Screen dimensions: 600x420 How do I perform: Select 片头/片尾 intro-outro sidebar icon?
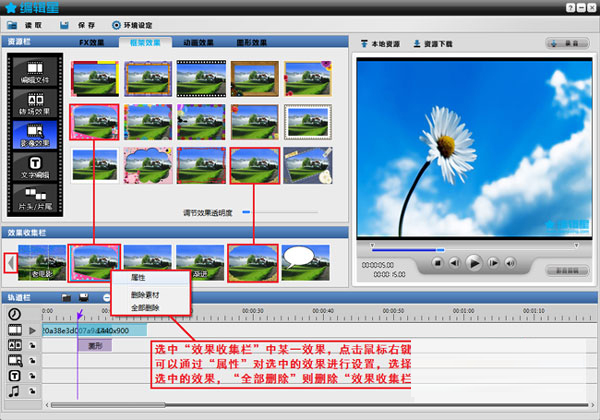pyautogui.click(x=35, y=199)
